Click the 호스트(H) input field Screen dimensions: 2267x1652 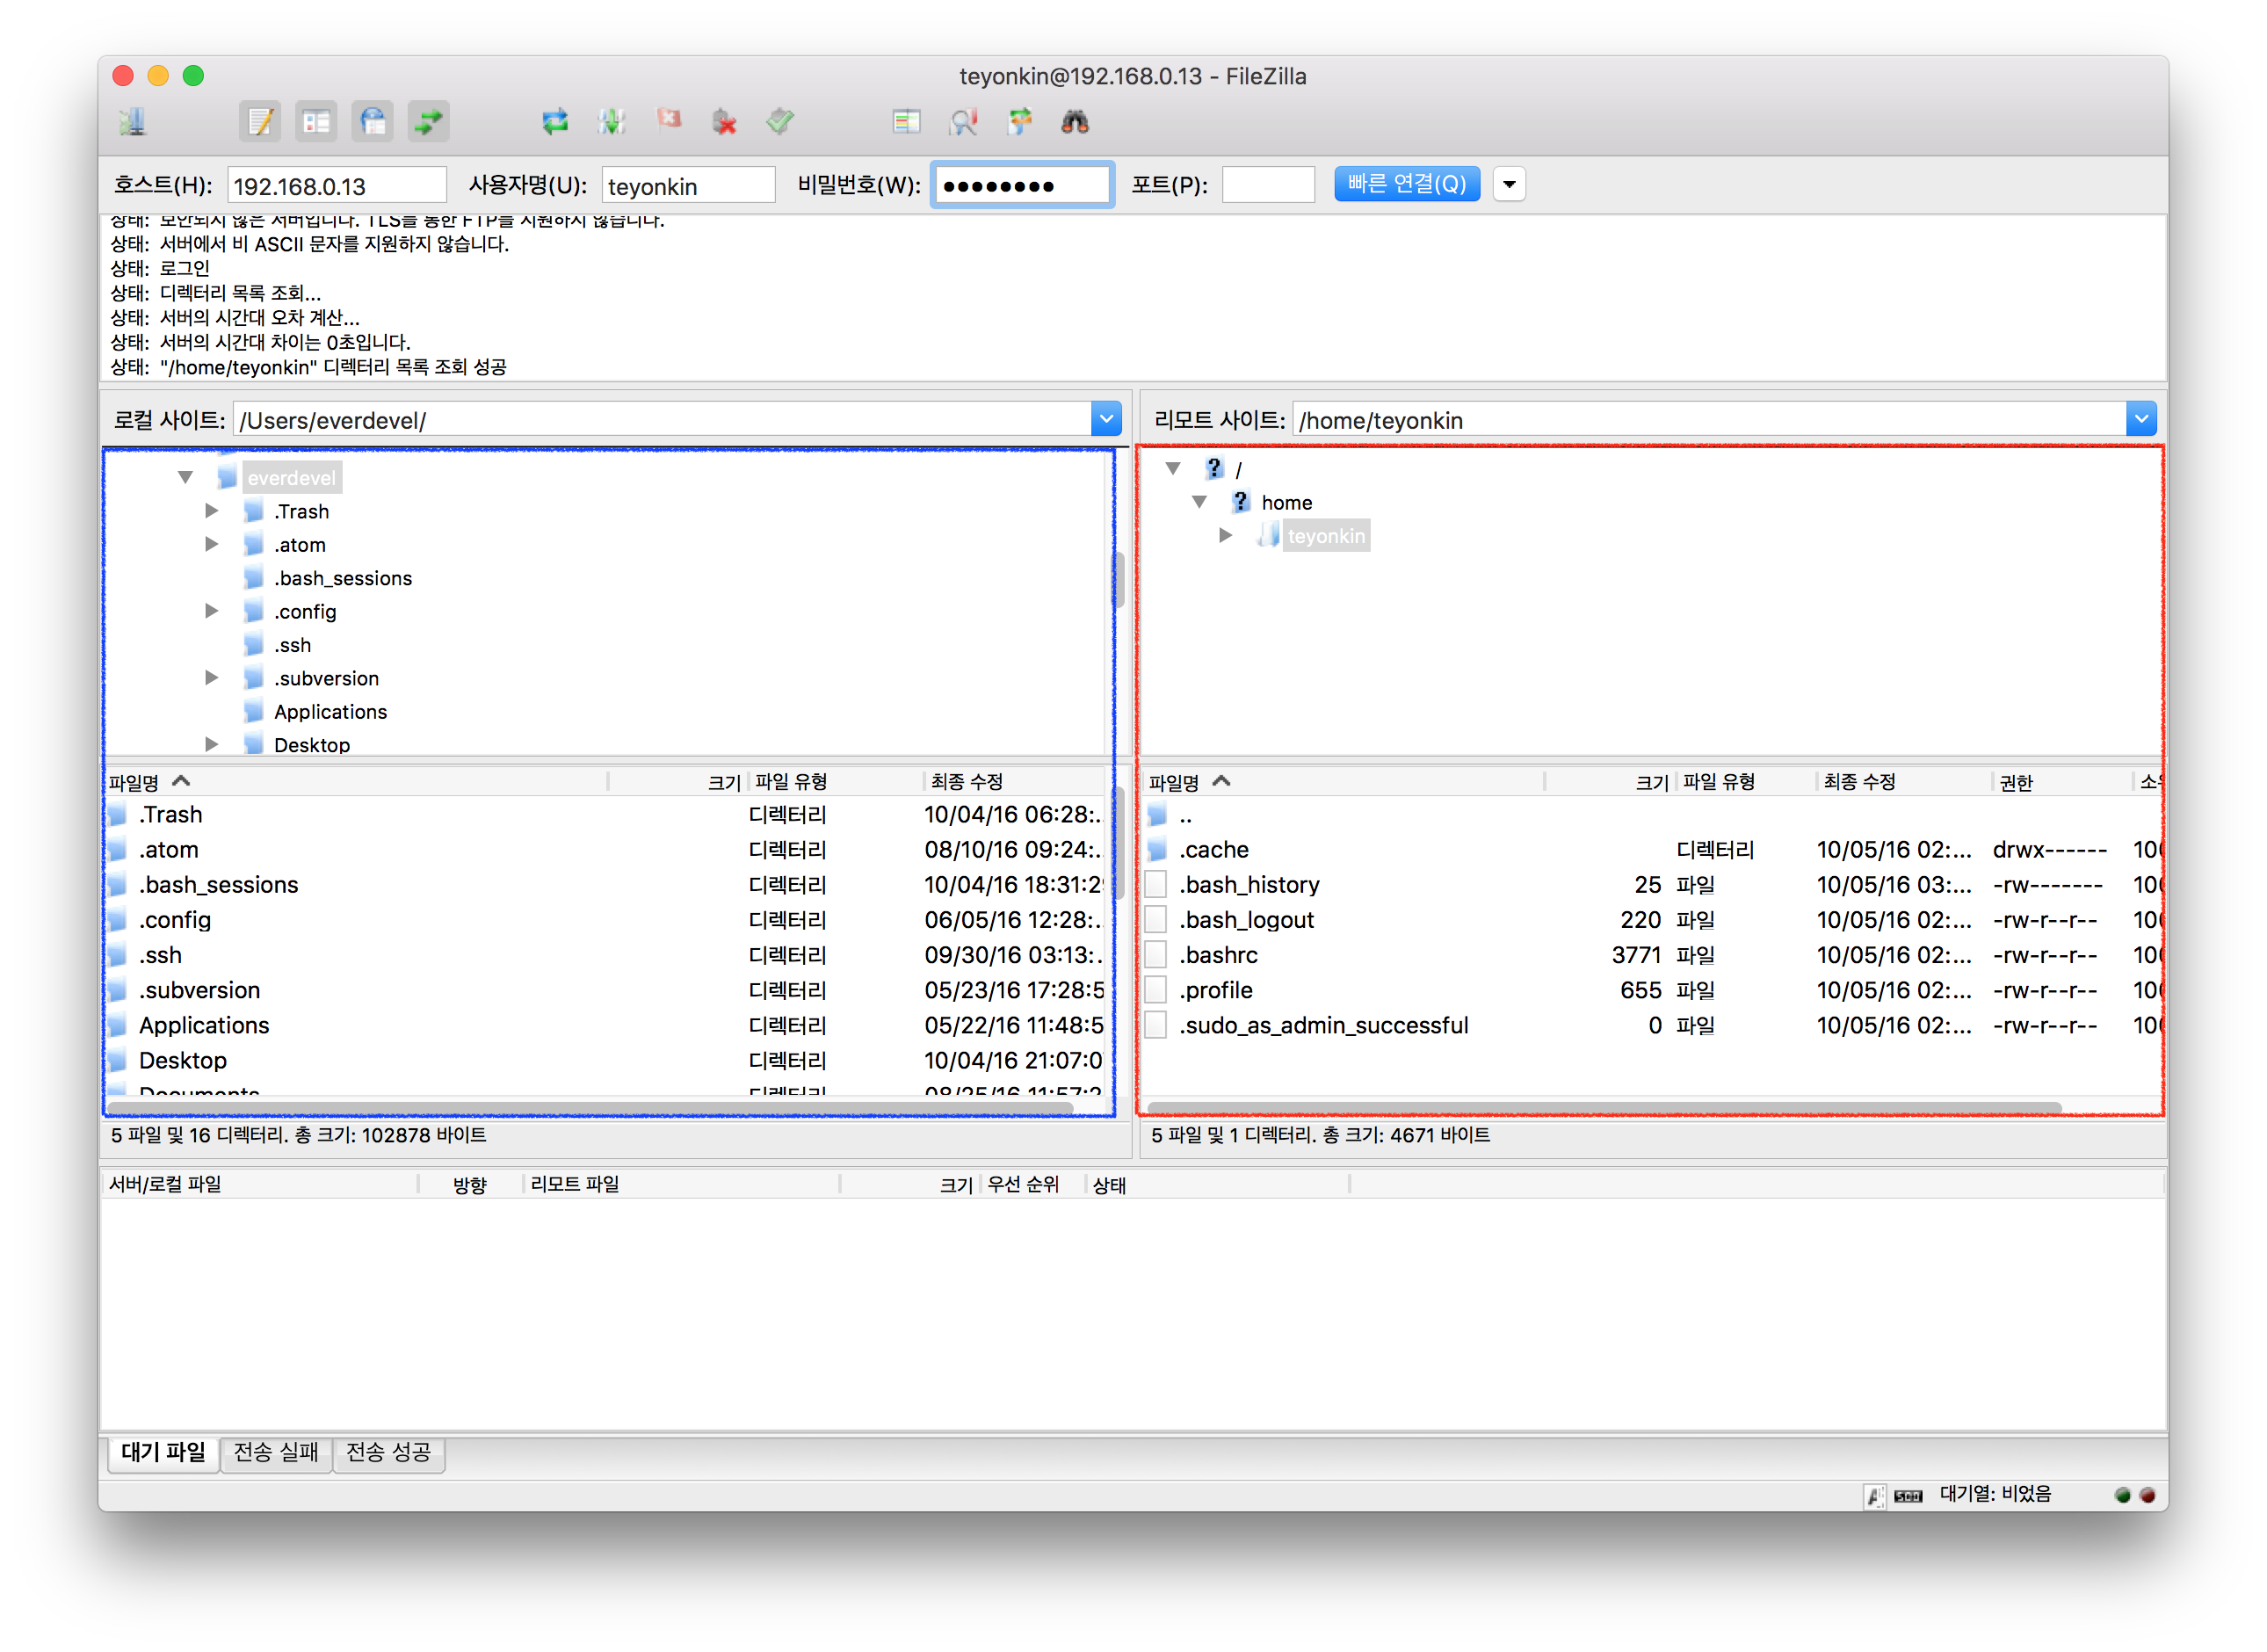[336, 185]
